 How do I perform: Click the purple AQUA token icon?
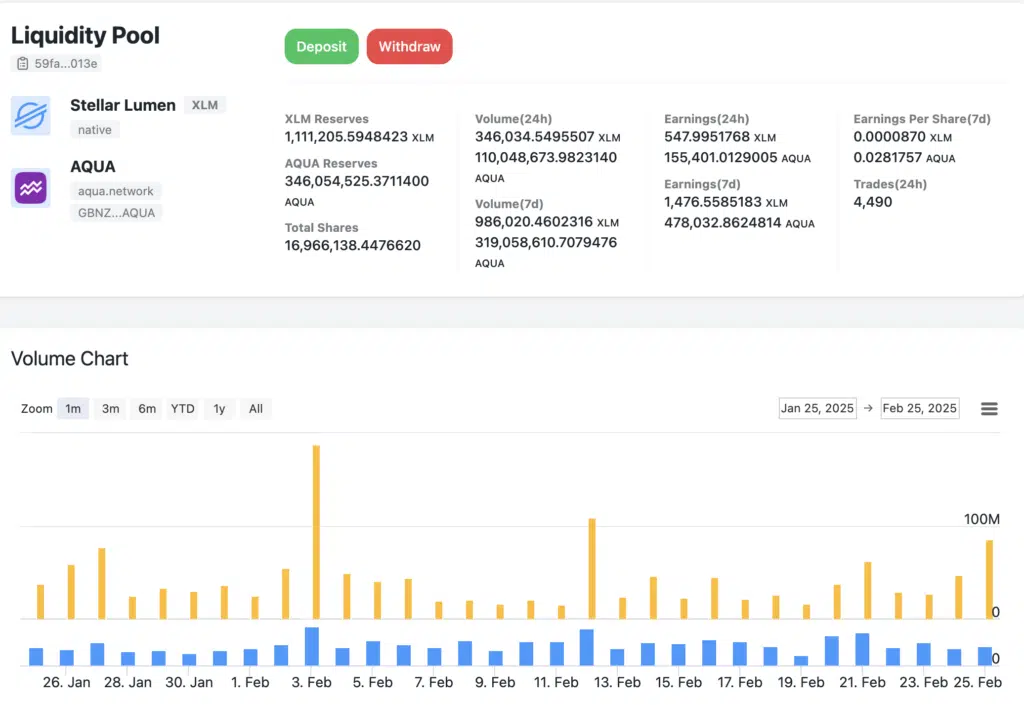click(x=31, y=188)
